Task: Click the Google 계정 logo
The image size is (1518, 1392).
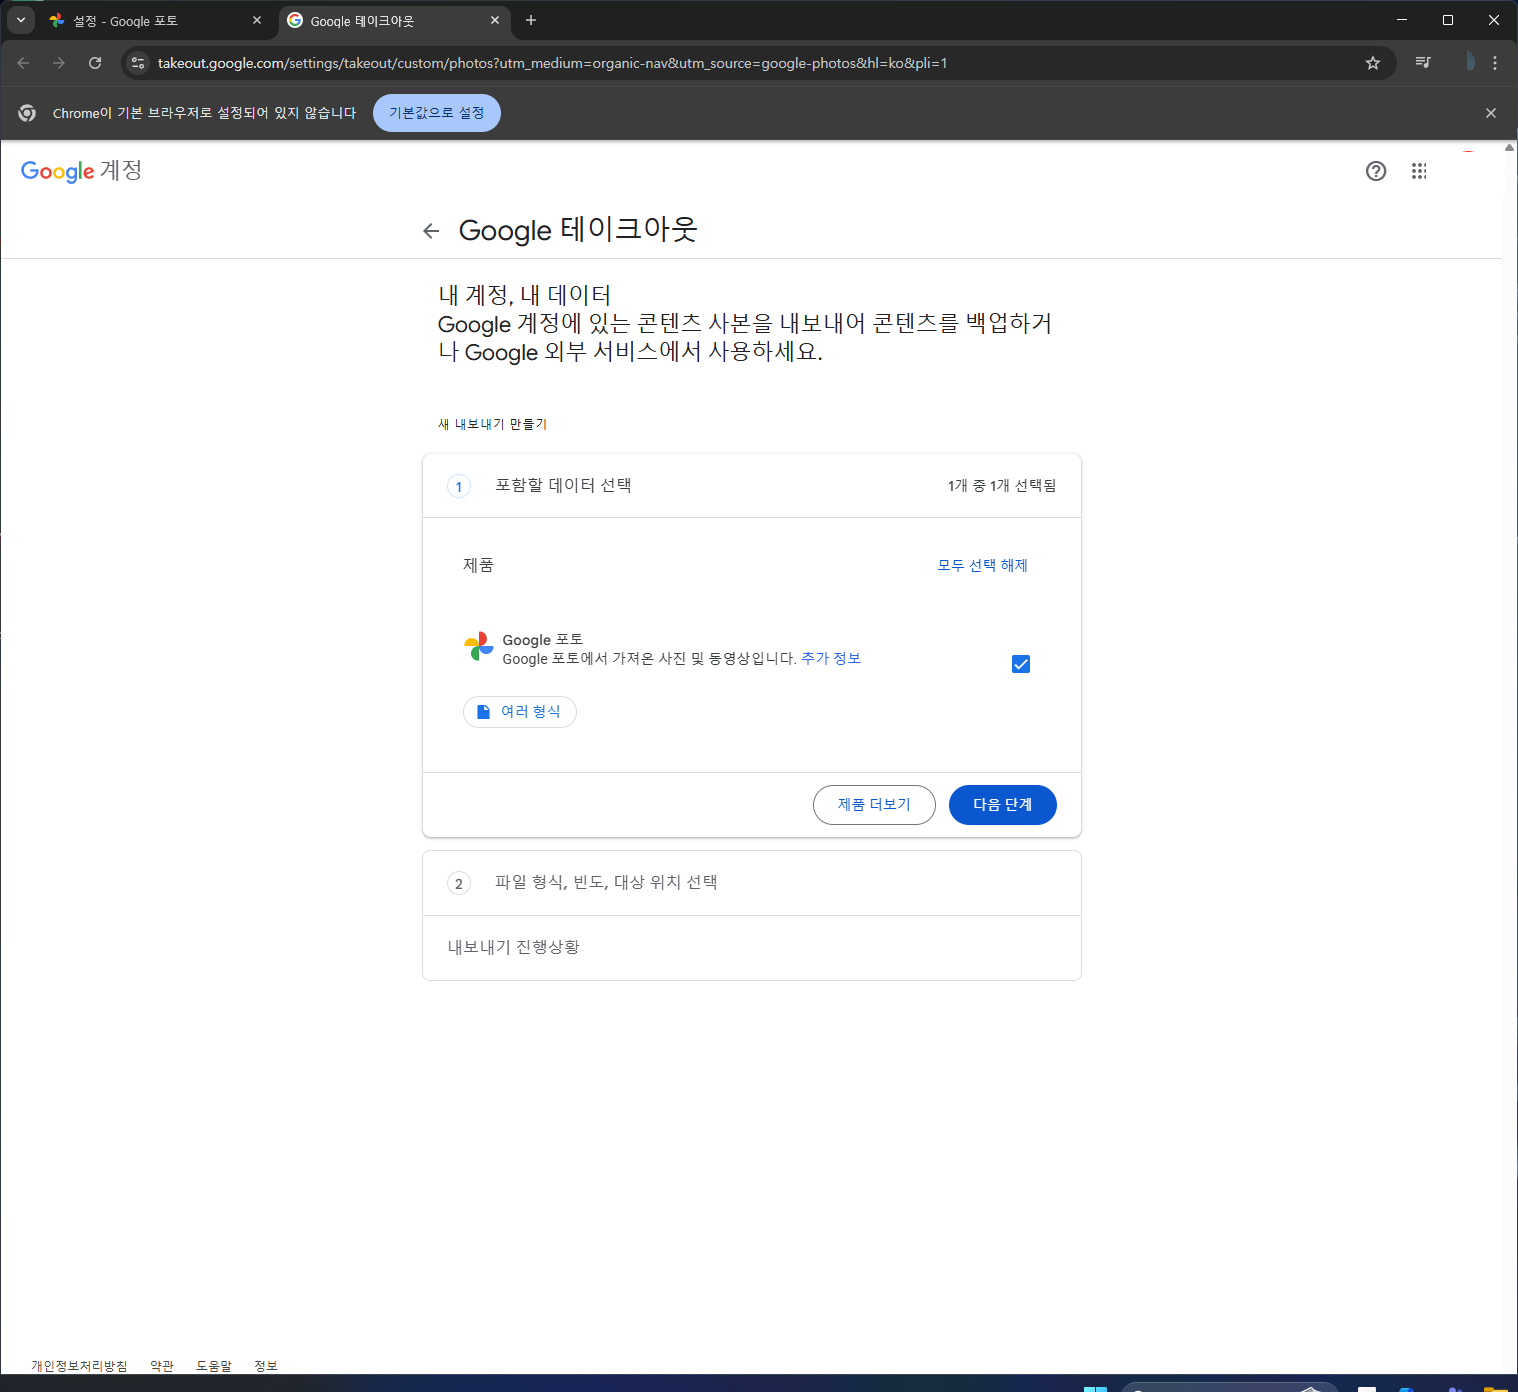Action: [81, 171]
